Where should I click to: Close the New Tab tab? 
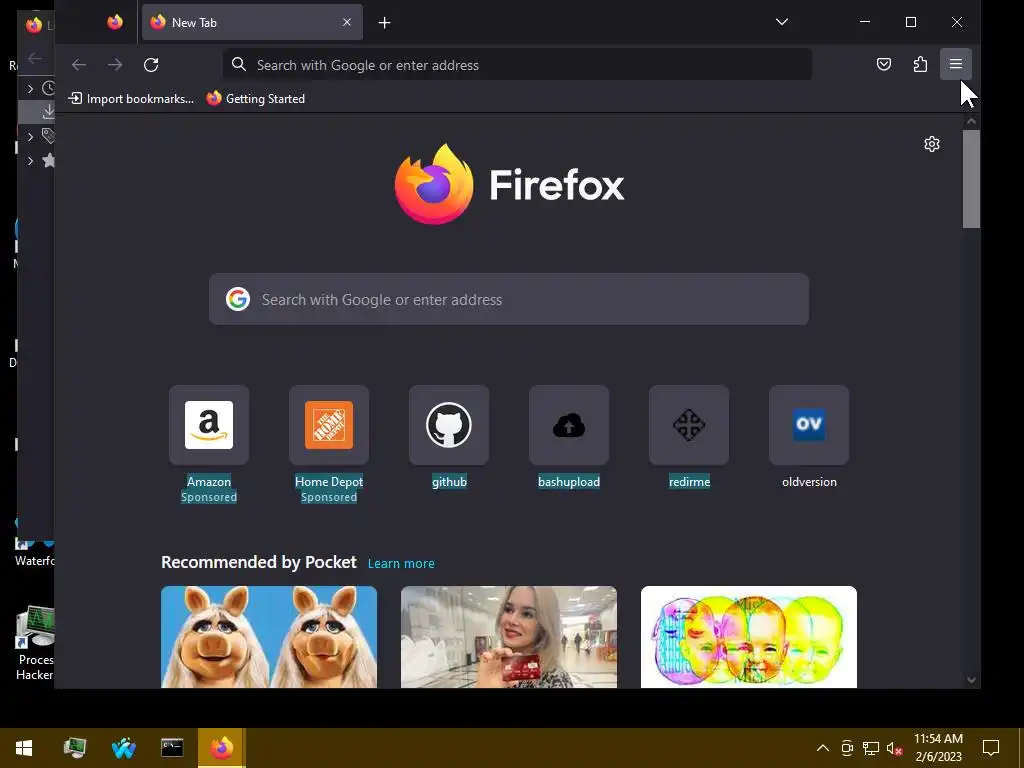(x=347, y=22)
